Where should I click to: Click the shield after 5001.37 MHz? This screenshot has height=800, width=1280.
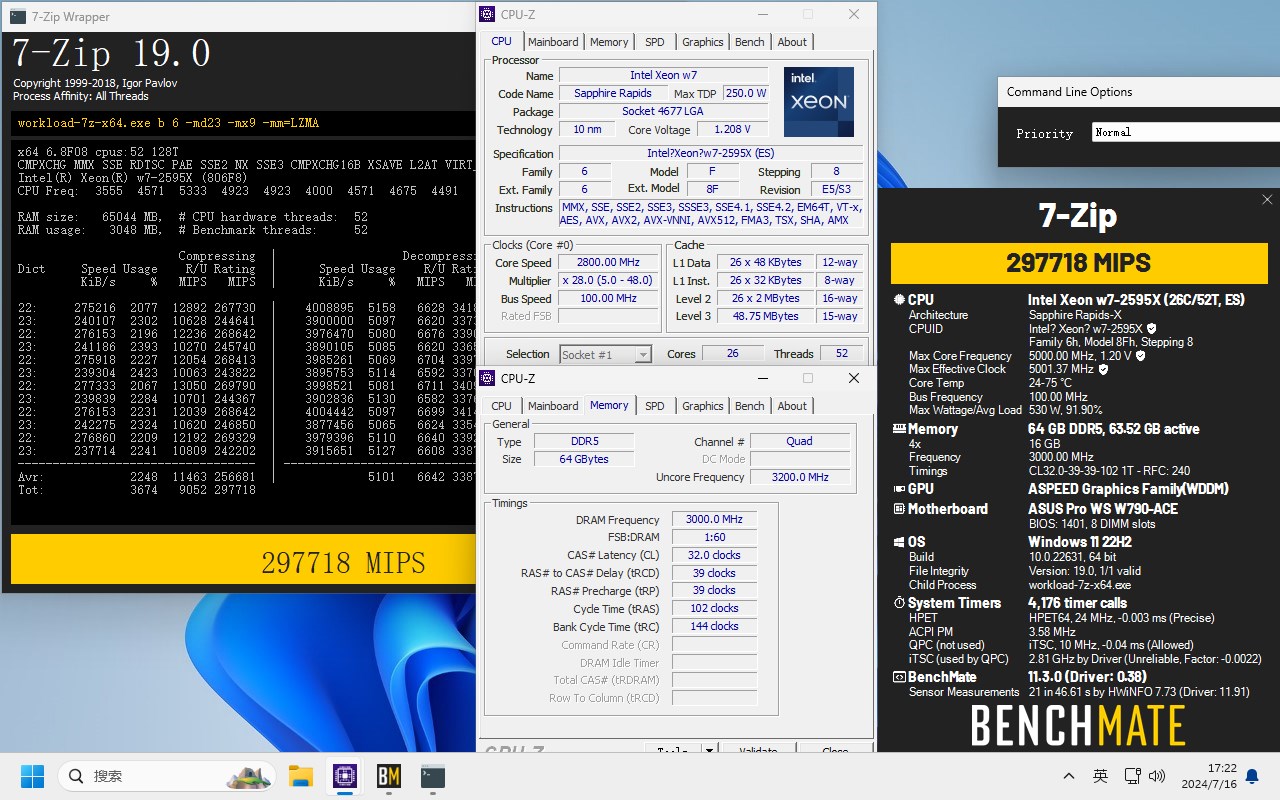click(x=1103, y=369)
